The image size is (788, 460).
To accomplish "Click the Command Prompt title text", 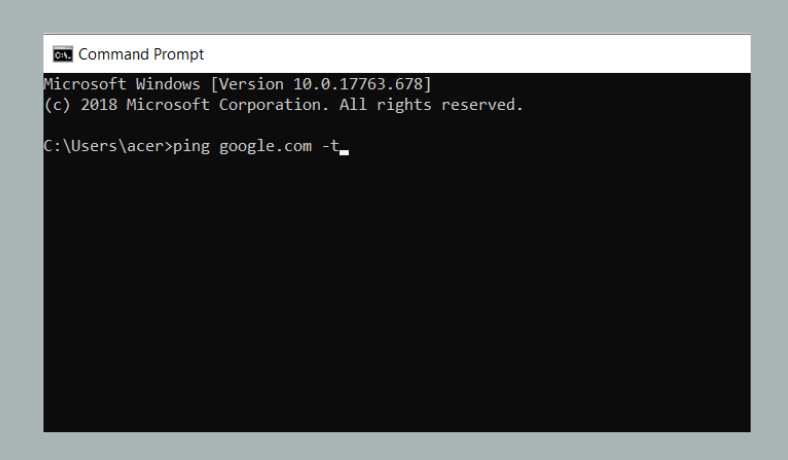I will (x=141, y=54).
